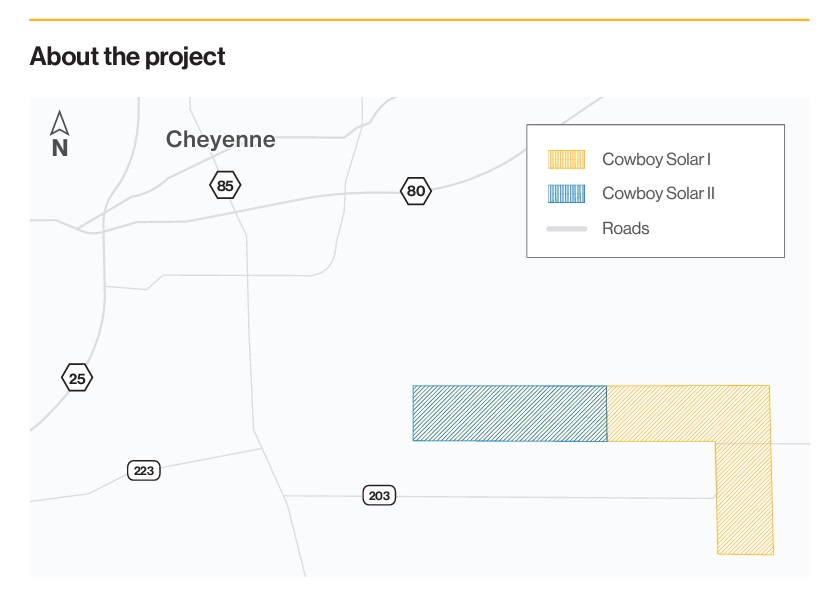831x591 pixels.
Task: Click the Cowboy Solar I southern vertical strip
Action: (744, 498)
